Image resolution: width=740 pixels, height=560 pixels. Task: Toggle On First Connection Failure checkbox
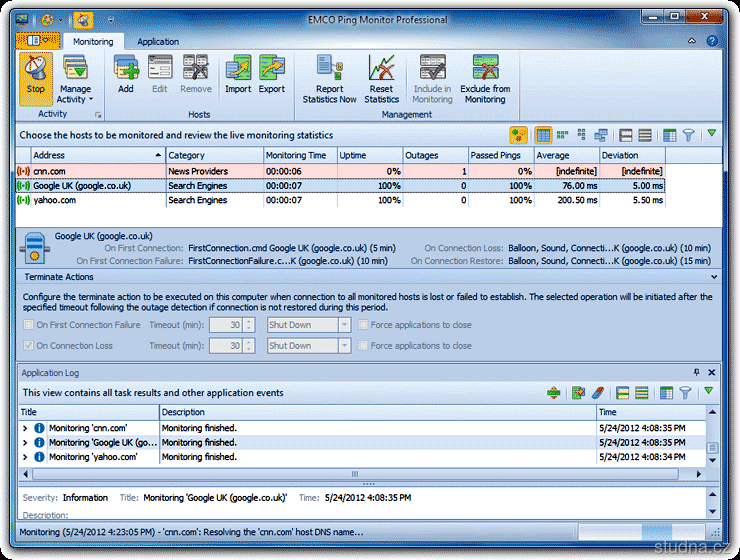pyautogui.click(x=28, y=325)
